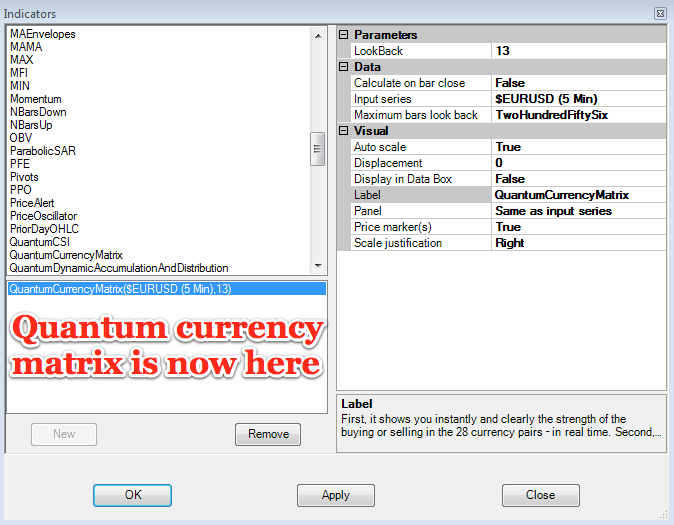
Task: Select Pivots indicator
Action: point(24,177)
